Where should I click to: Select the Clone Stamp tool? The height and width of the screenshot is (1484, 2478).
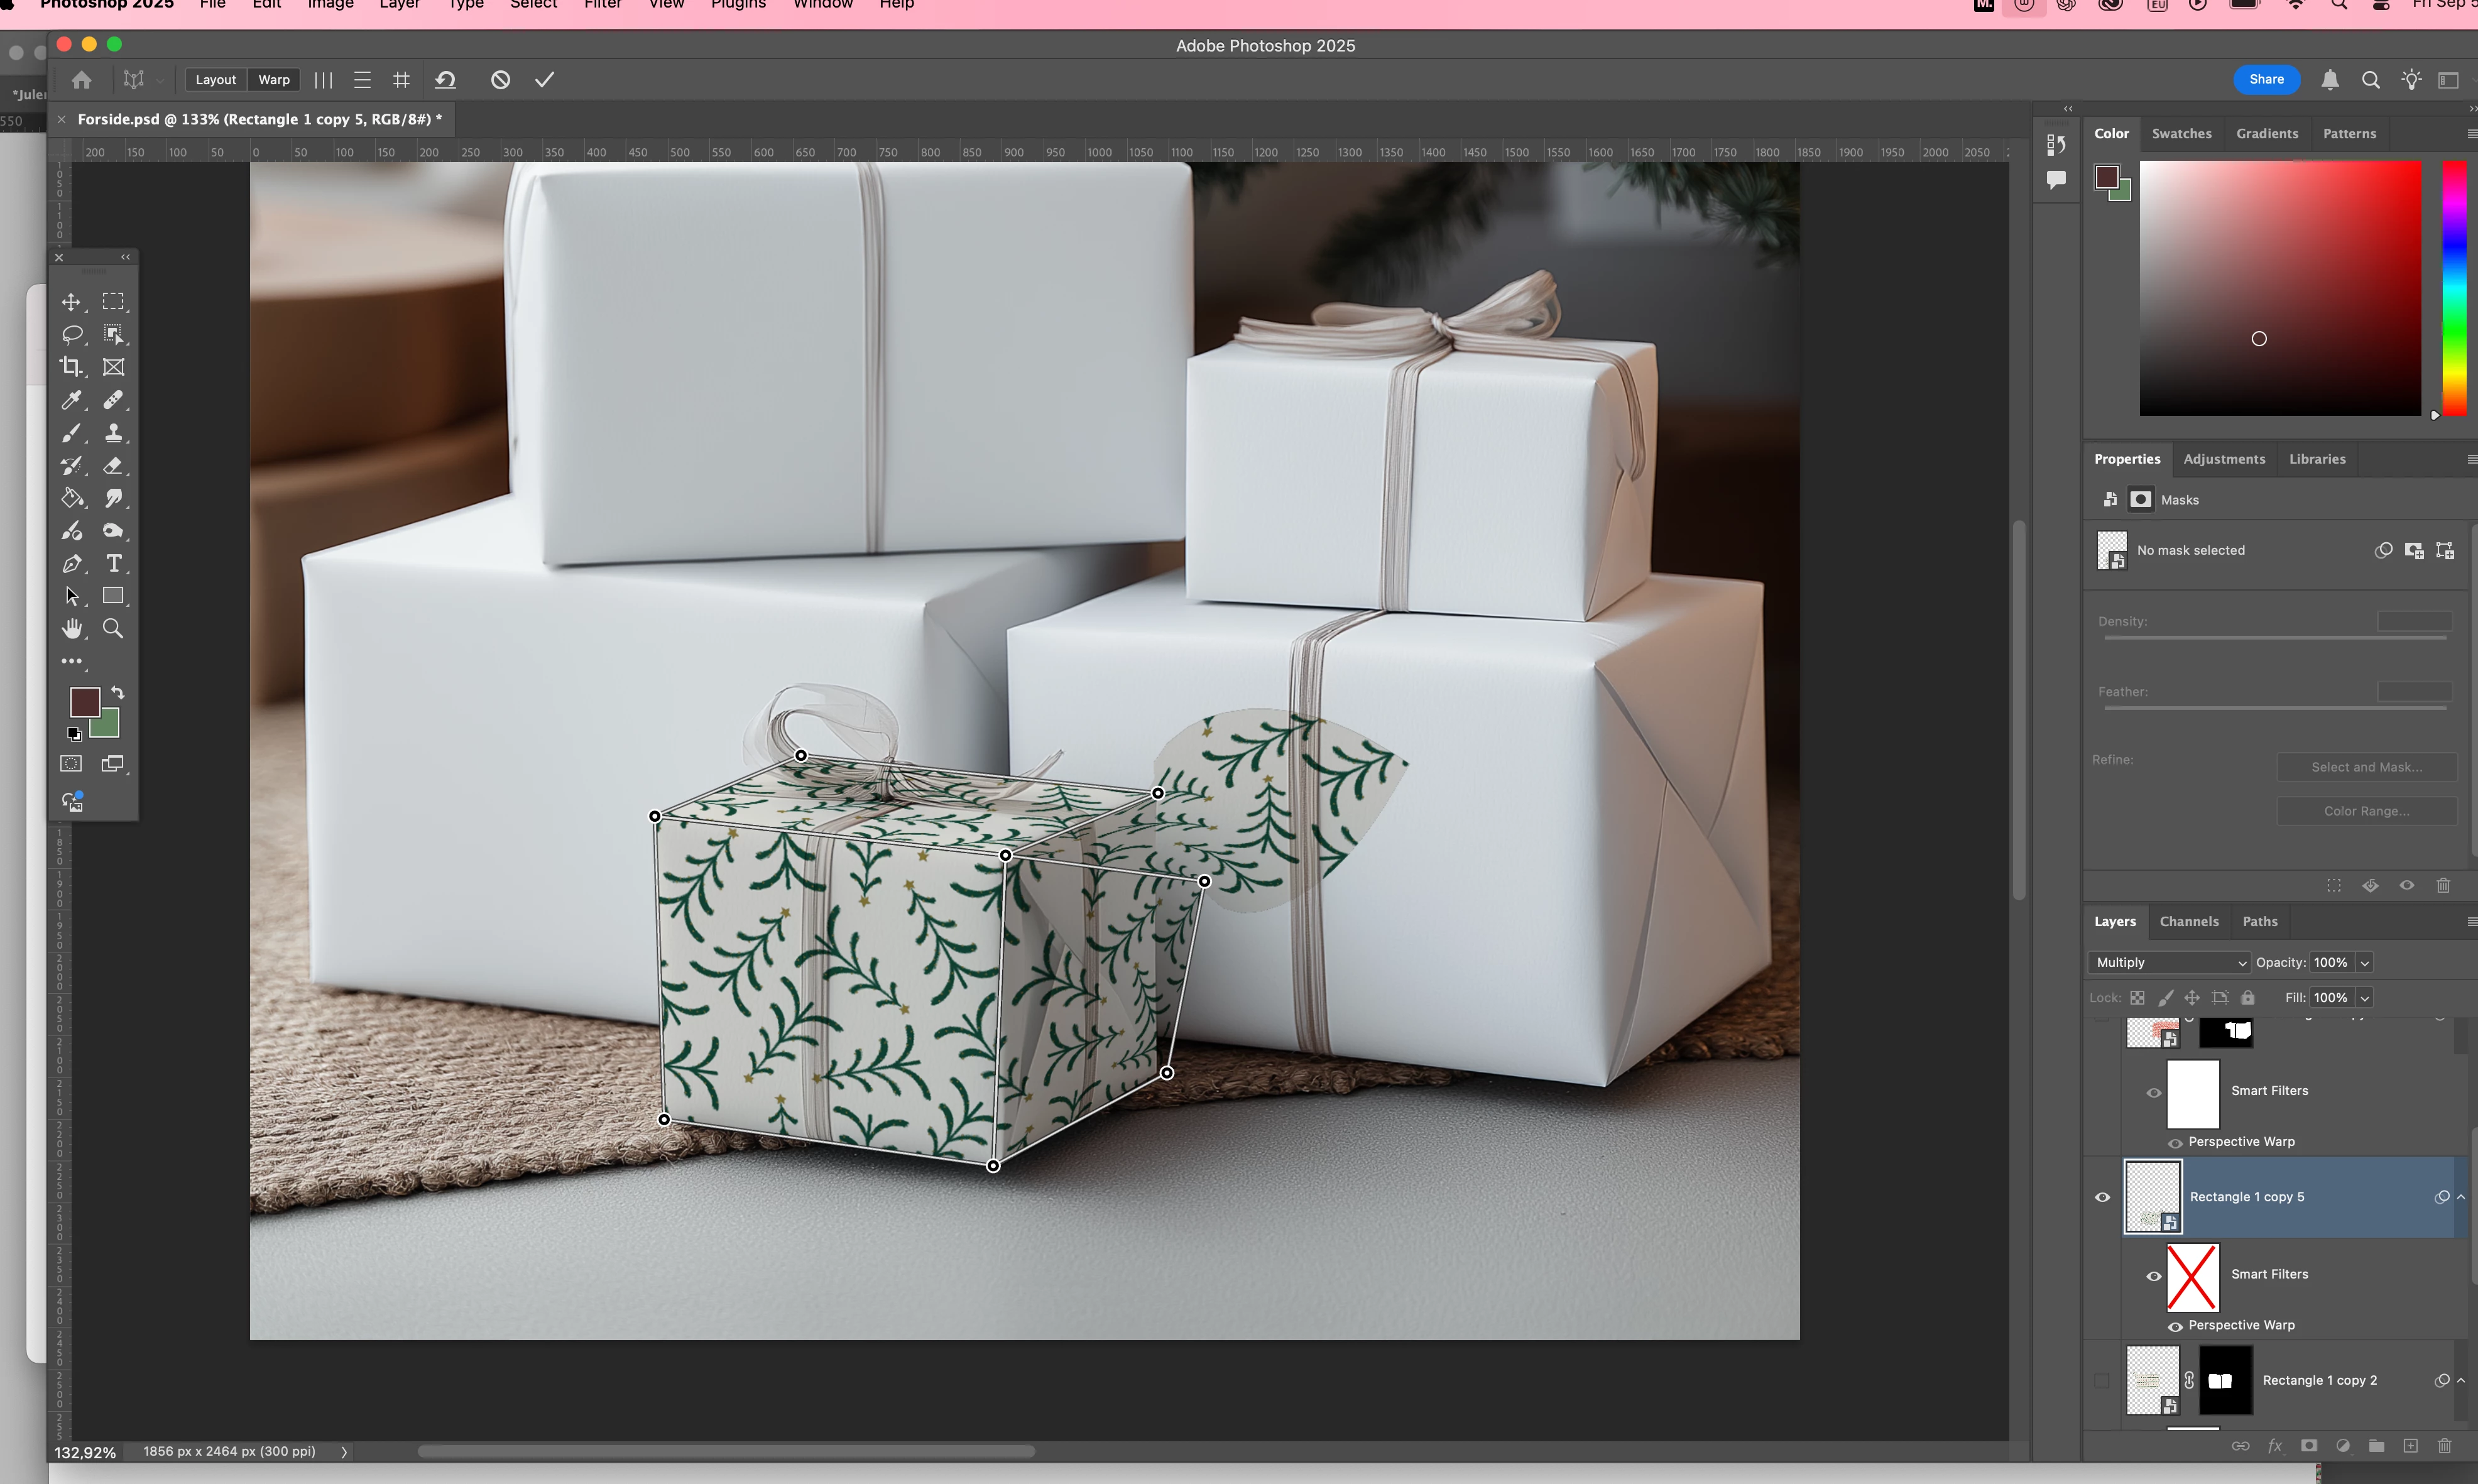[113, 433]
